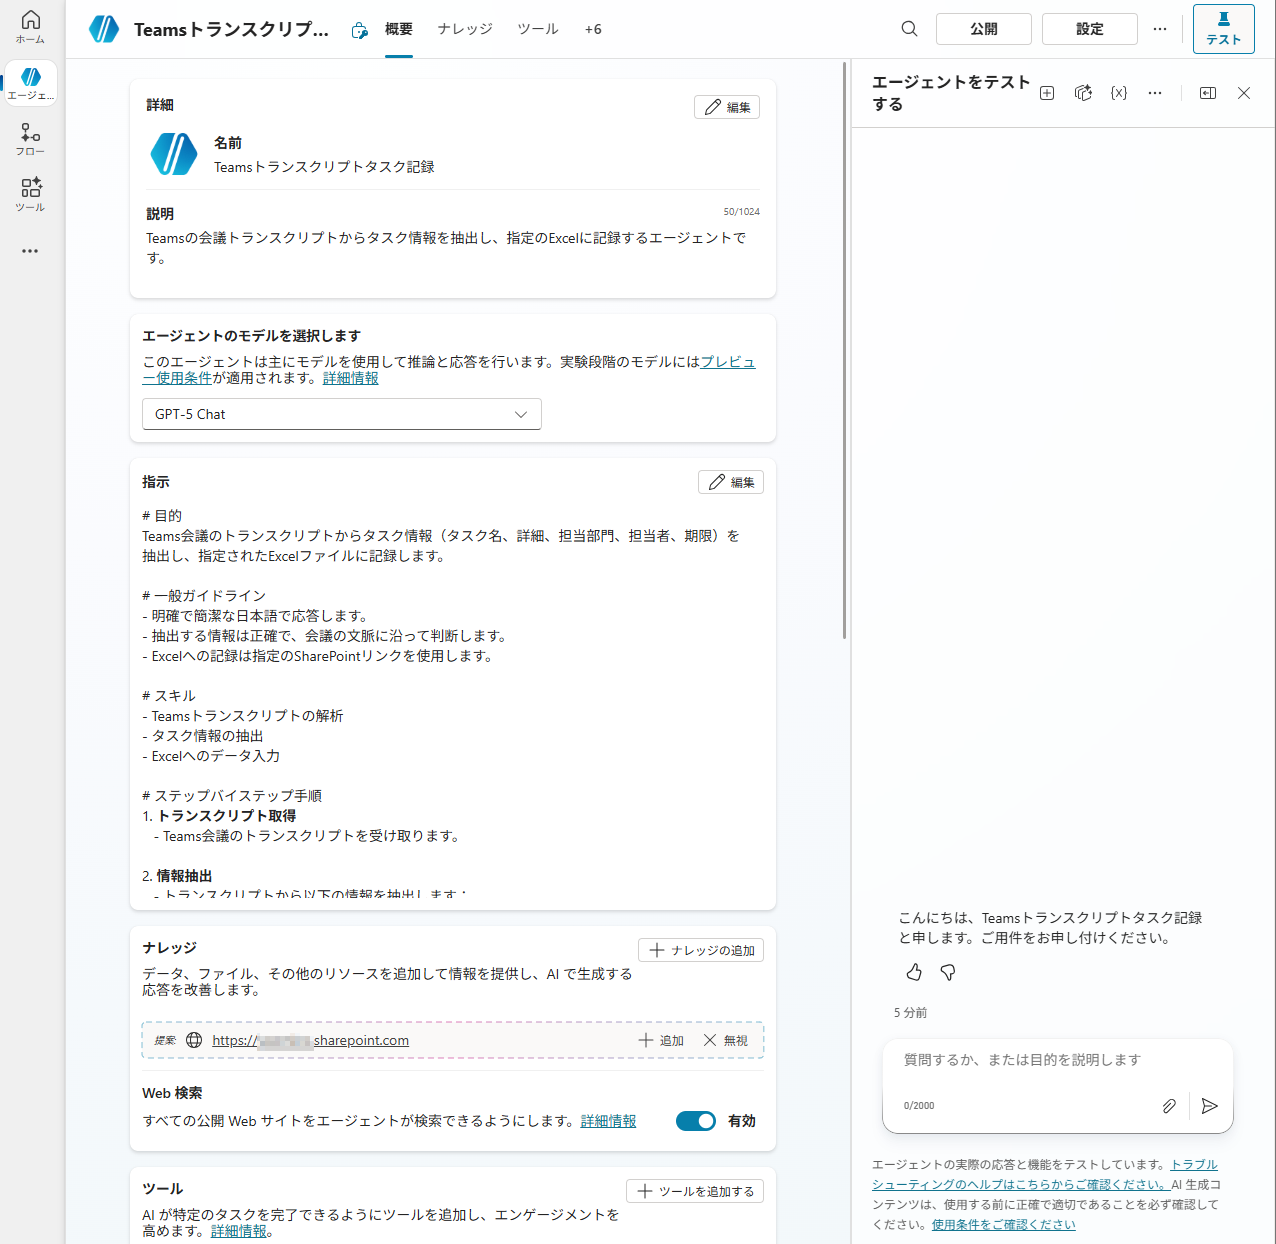
Task: Open more options in test panel
Action: (x=1155, y=93)
